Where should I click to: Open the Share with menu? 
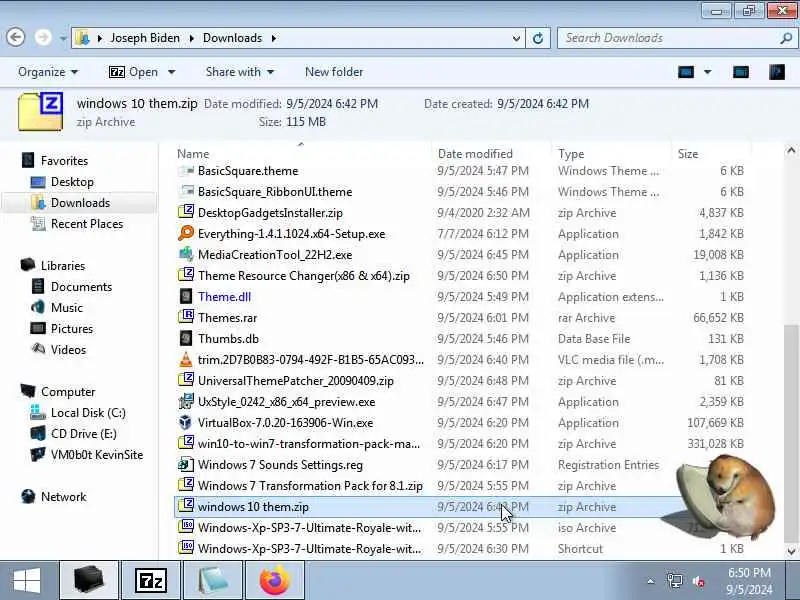tap(240, 72)
